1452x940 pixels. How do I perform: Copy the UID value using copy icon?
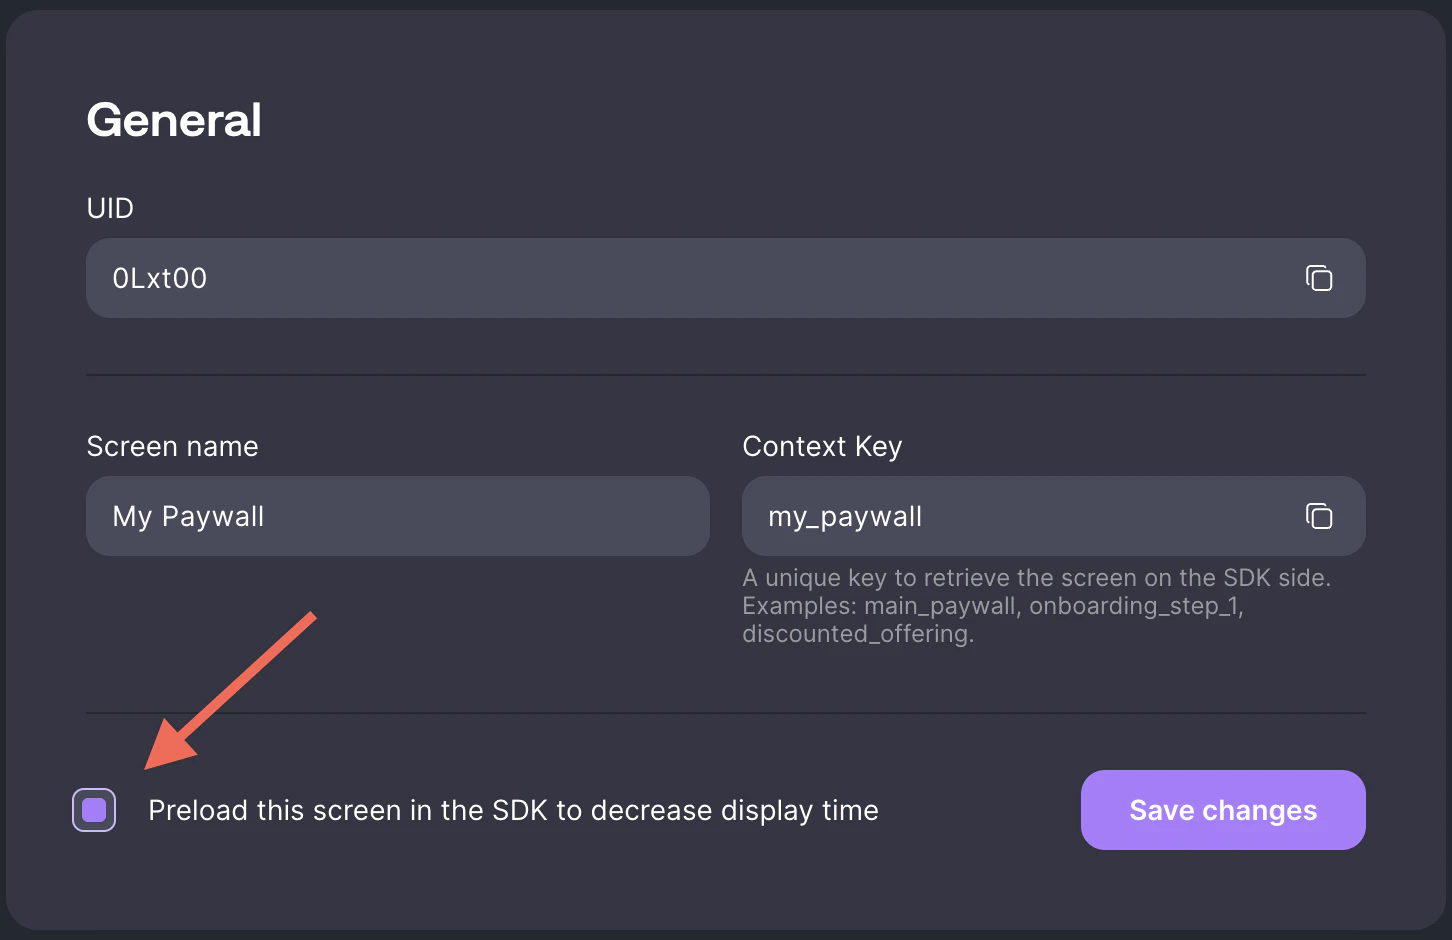[x=1319, y=278]
